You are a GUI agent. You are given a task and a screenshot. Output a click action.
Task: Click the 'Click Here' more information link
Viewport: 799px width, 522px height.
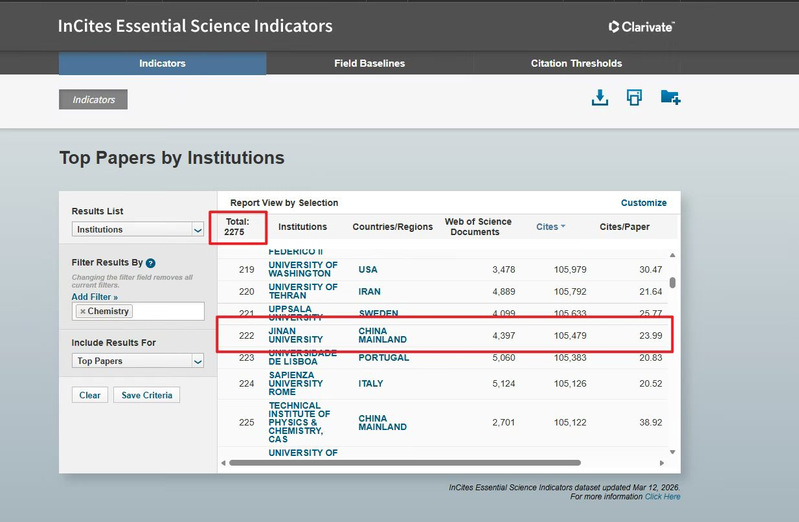[662, 496]
